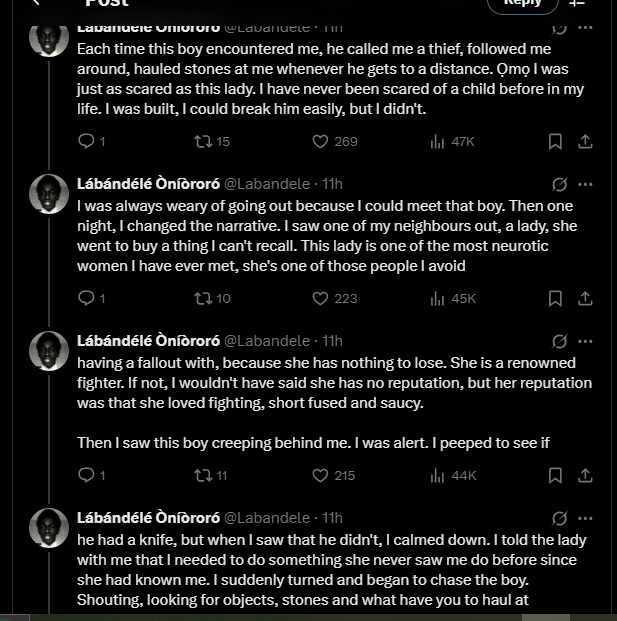View analytics of the 44K views tweet
Viewport: 617px width, 621px height.
pos(437,476)
